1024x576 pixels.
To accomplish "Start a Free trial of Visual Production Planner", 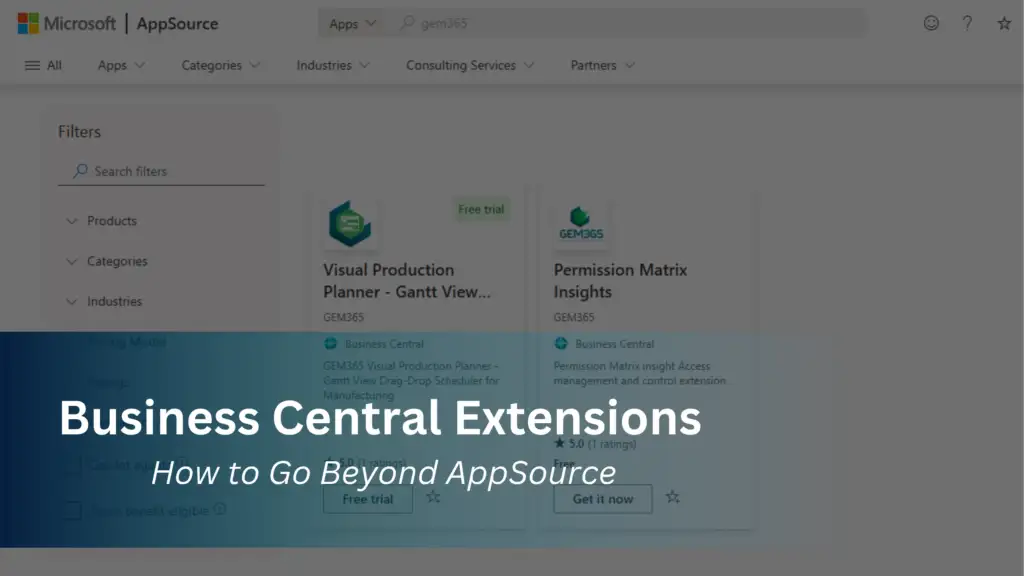I will click(367, 498).
